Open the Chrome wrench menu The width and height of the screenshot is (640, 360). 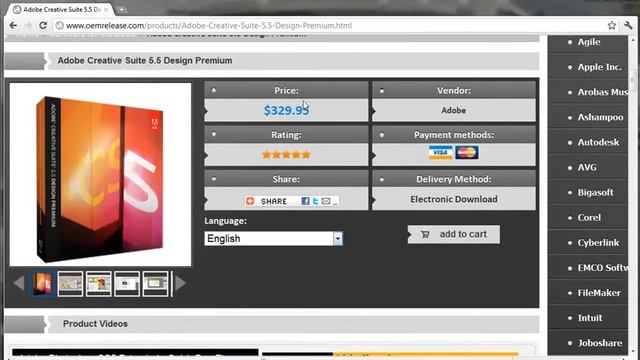pos(628,25)
